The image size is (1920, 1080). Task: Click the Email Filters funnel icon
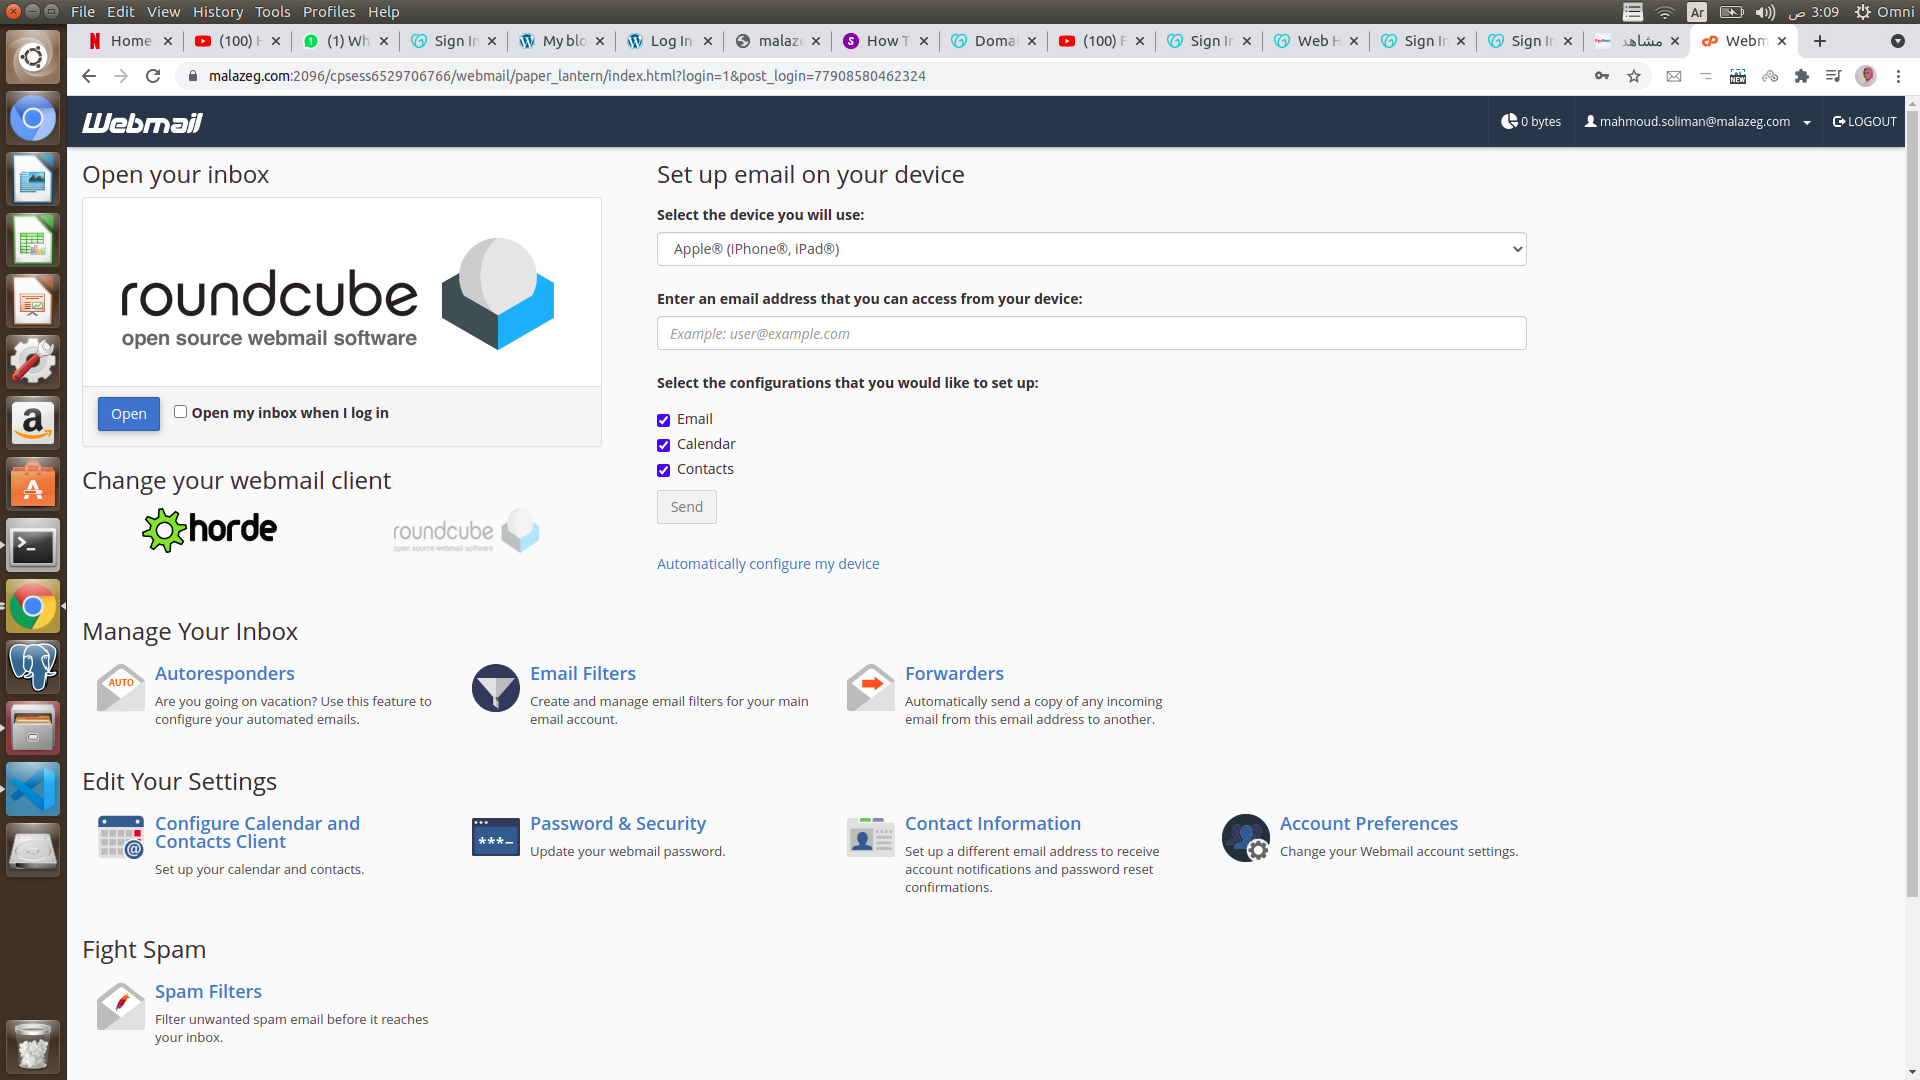tap(496, 688)
